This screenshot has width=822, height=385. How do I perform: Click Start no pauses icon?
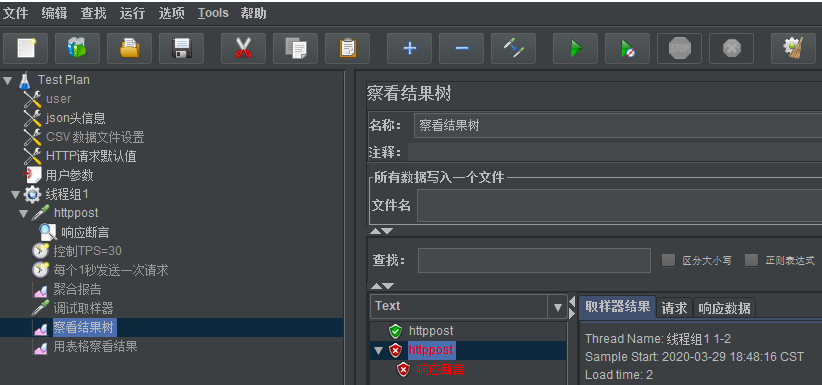[x=628, y=49]
